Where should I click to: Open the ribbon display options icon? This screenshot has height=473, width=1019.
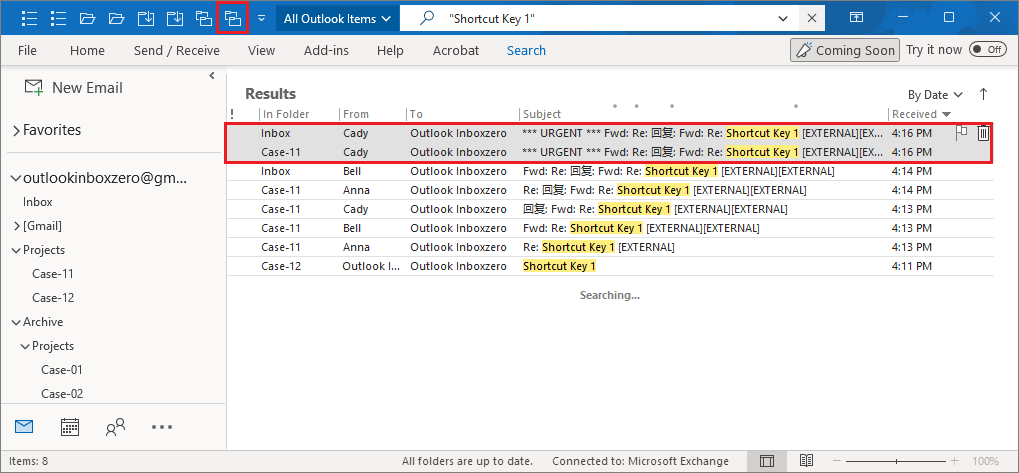click(856, 18)
